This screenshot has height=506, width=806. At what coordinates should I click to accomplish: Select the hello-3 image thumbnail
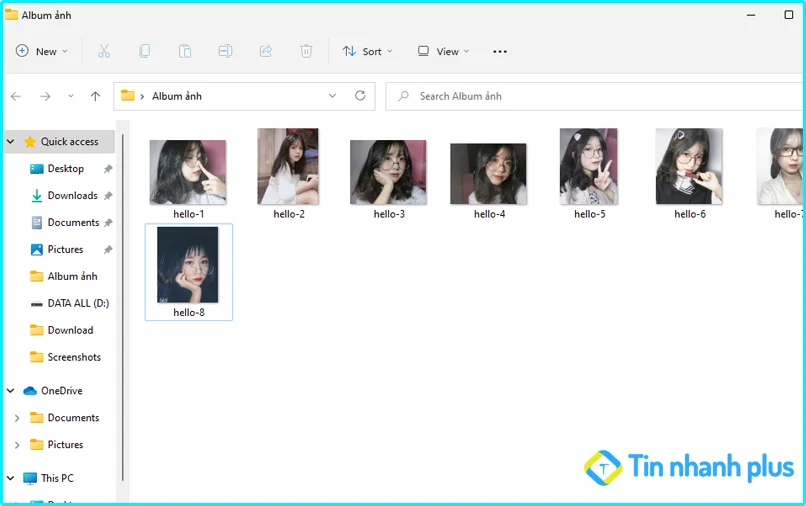click(x=388, y=172)
